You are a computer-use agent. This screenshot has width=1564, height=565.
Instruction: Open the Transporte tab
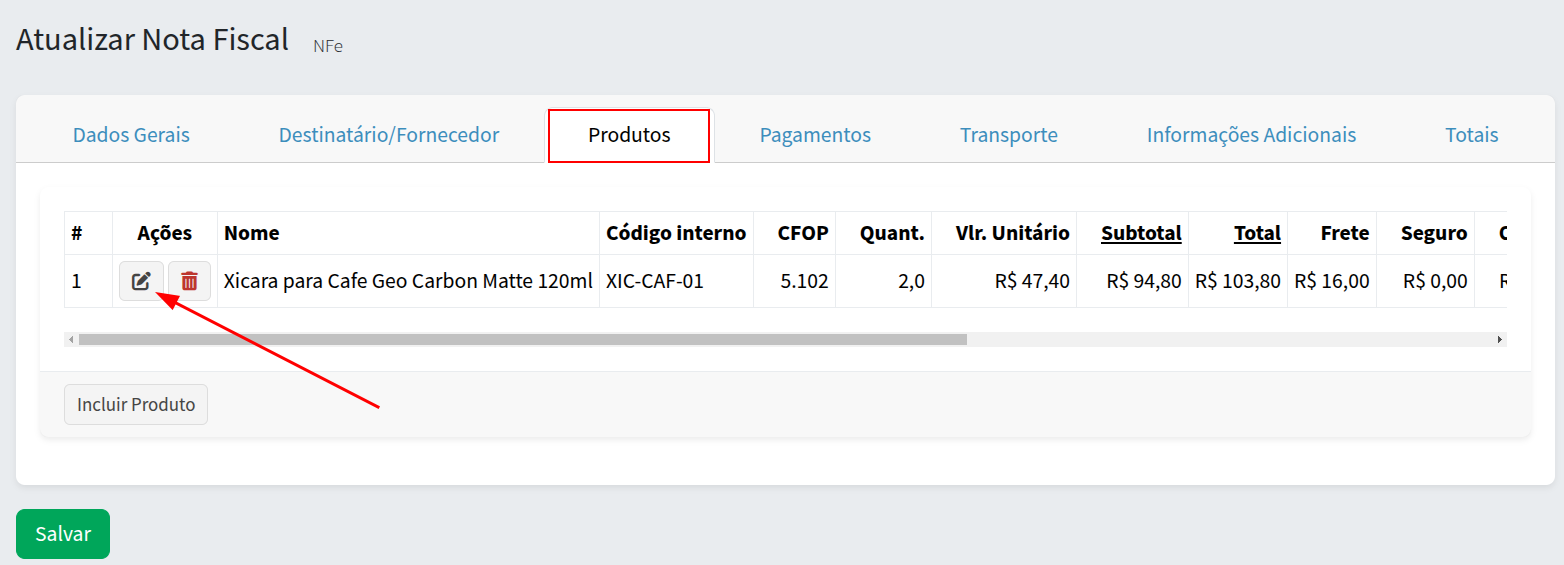point(1009,135)
